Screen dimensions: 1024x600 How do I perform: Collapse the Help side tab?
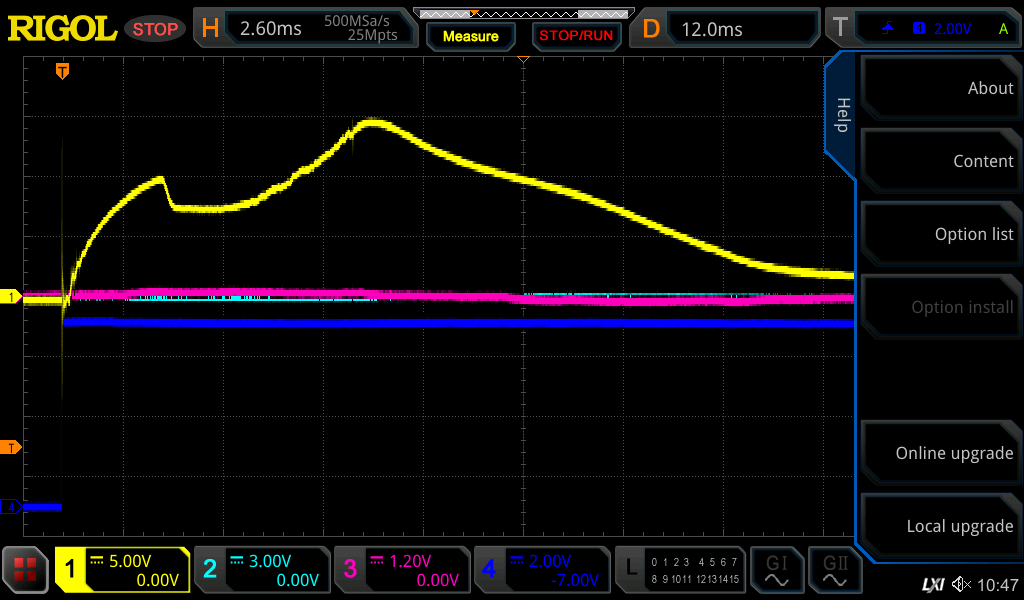tap(841, 115)
